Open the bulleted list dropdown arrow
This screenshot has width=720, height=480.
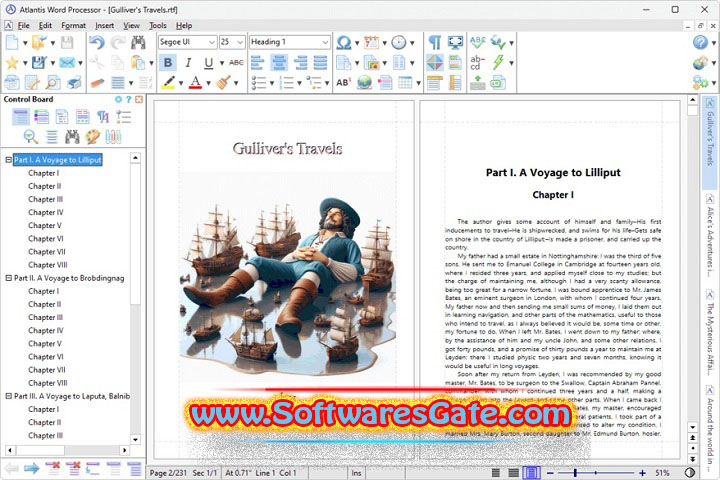click(271, 83)
